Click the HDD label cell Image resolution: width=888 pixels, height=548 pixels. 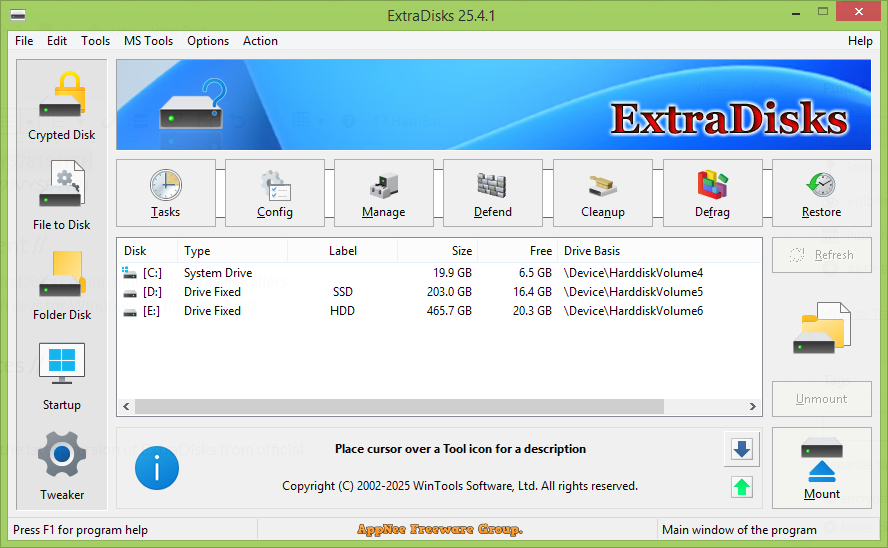click(x=343, y=311)
